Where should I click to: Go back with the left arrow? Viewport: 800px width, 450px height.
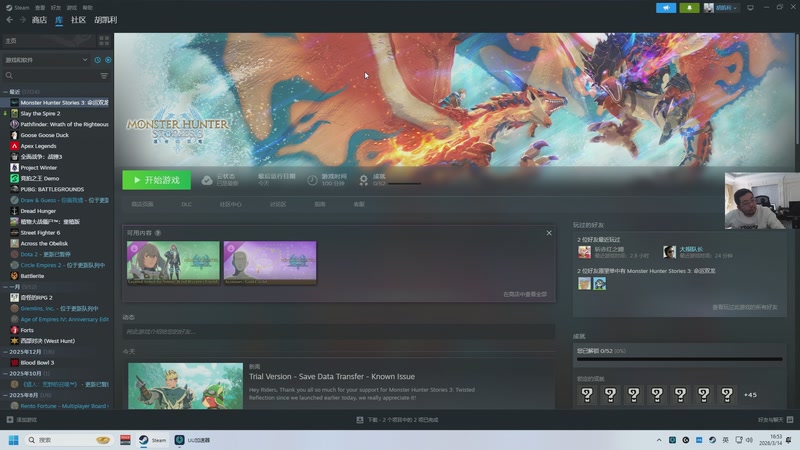coord(10,19)
